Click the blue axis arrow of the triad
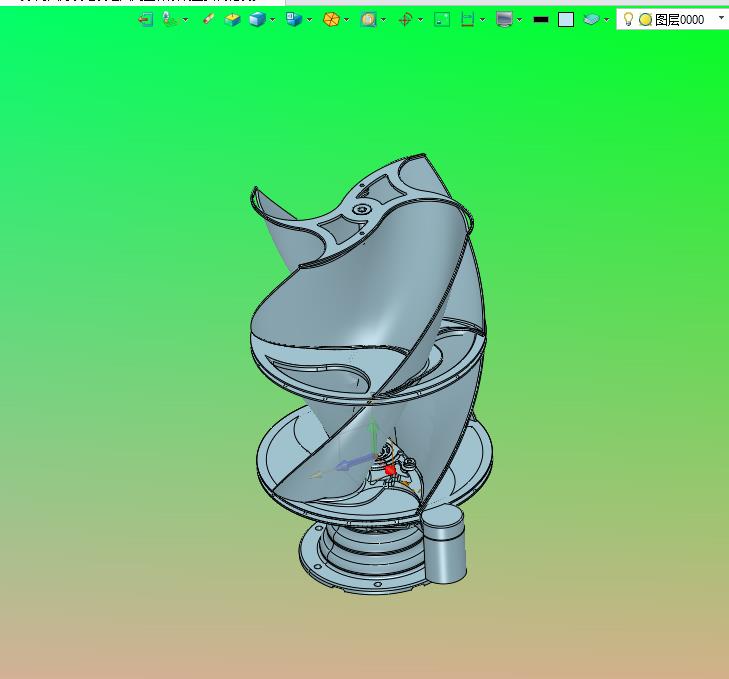The image size is (729, 679). point(355,463)
